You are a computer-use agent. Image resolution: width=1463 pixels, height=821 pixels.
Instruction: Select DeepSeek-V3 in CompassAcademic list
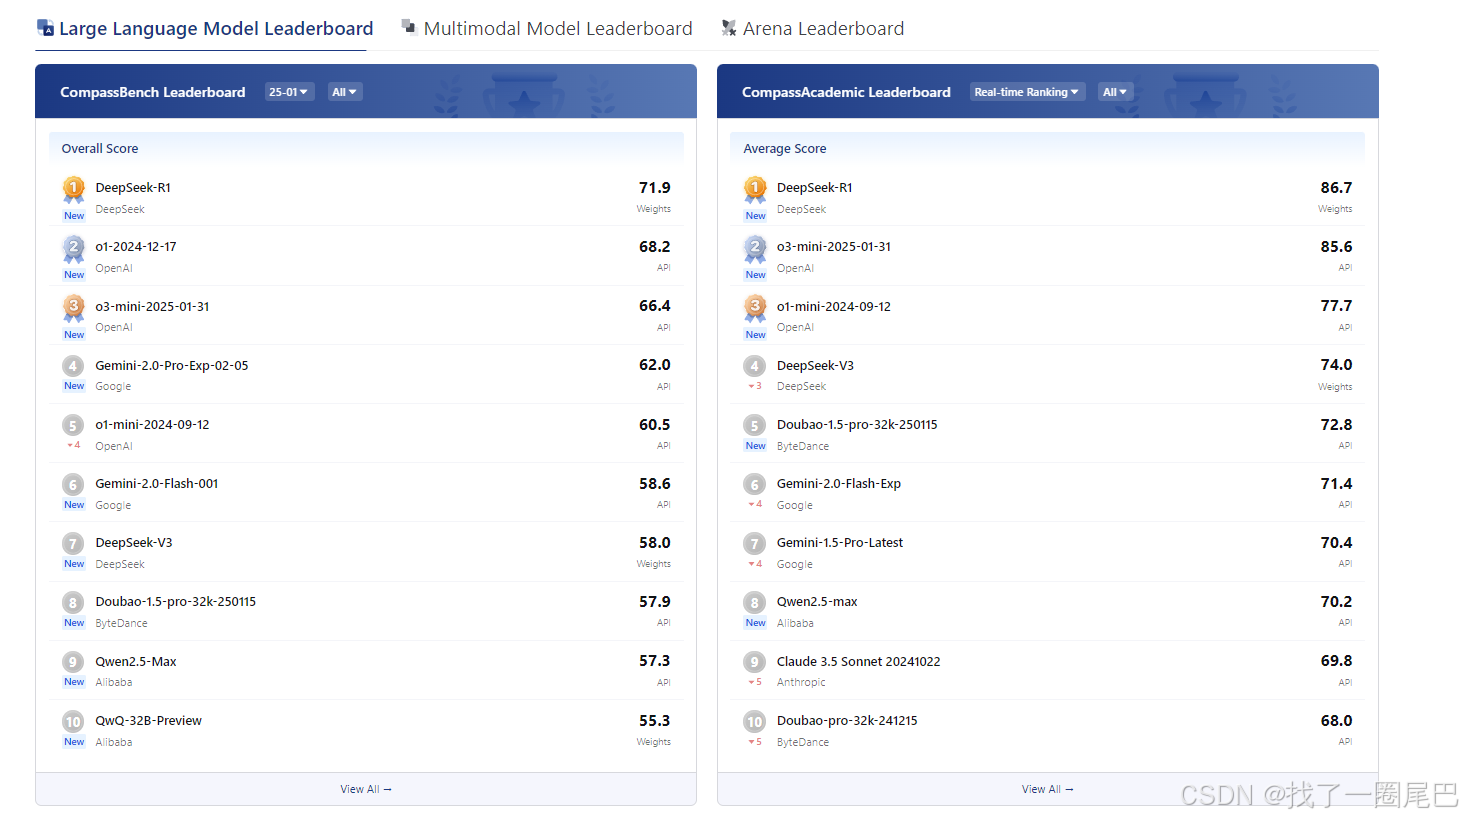pyautogui.click(x=816, y=365)
